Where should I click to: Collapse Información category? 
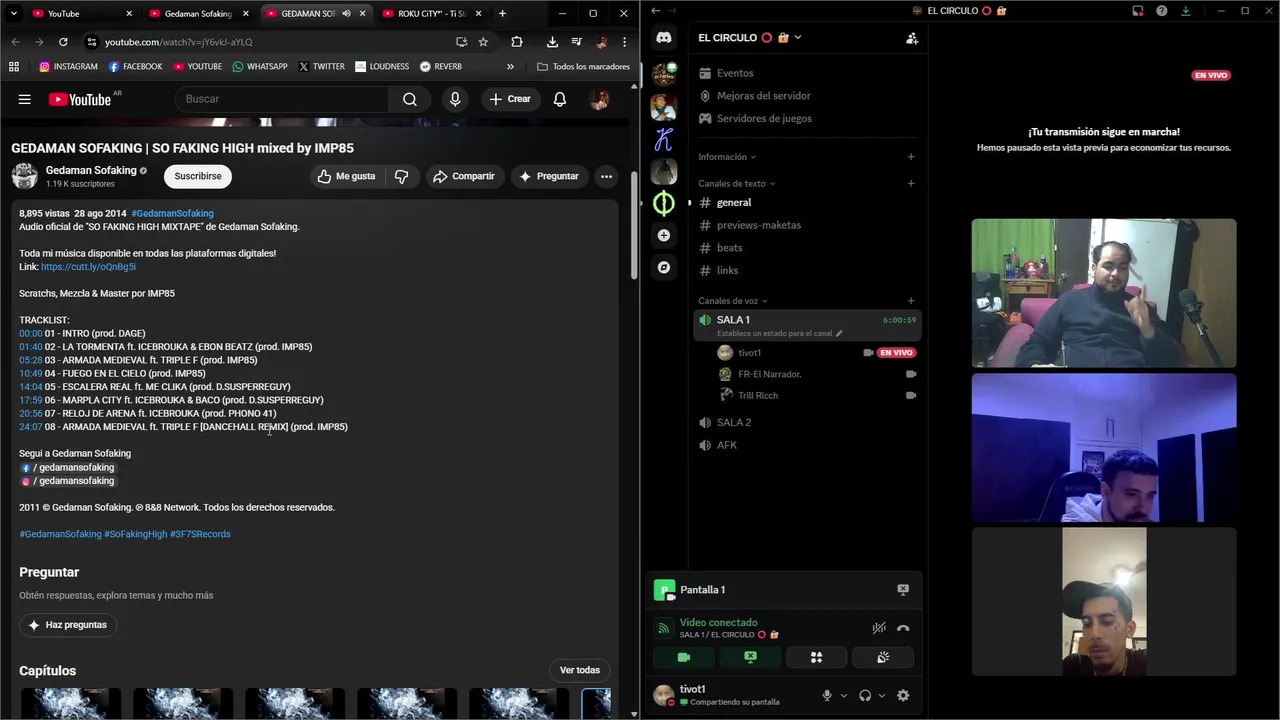727,157
